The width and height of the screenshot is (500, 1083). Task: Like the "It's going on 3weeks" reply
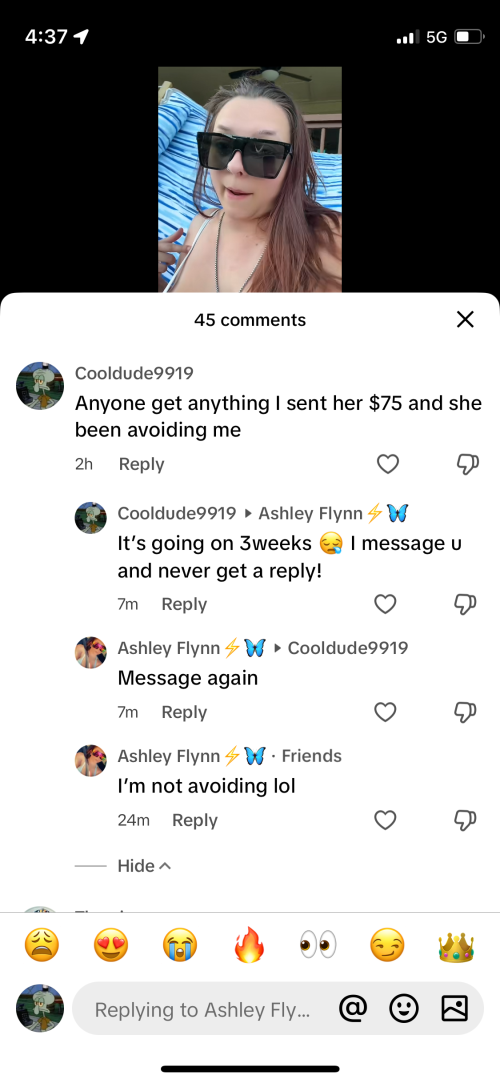point(385,604)
